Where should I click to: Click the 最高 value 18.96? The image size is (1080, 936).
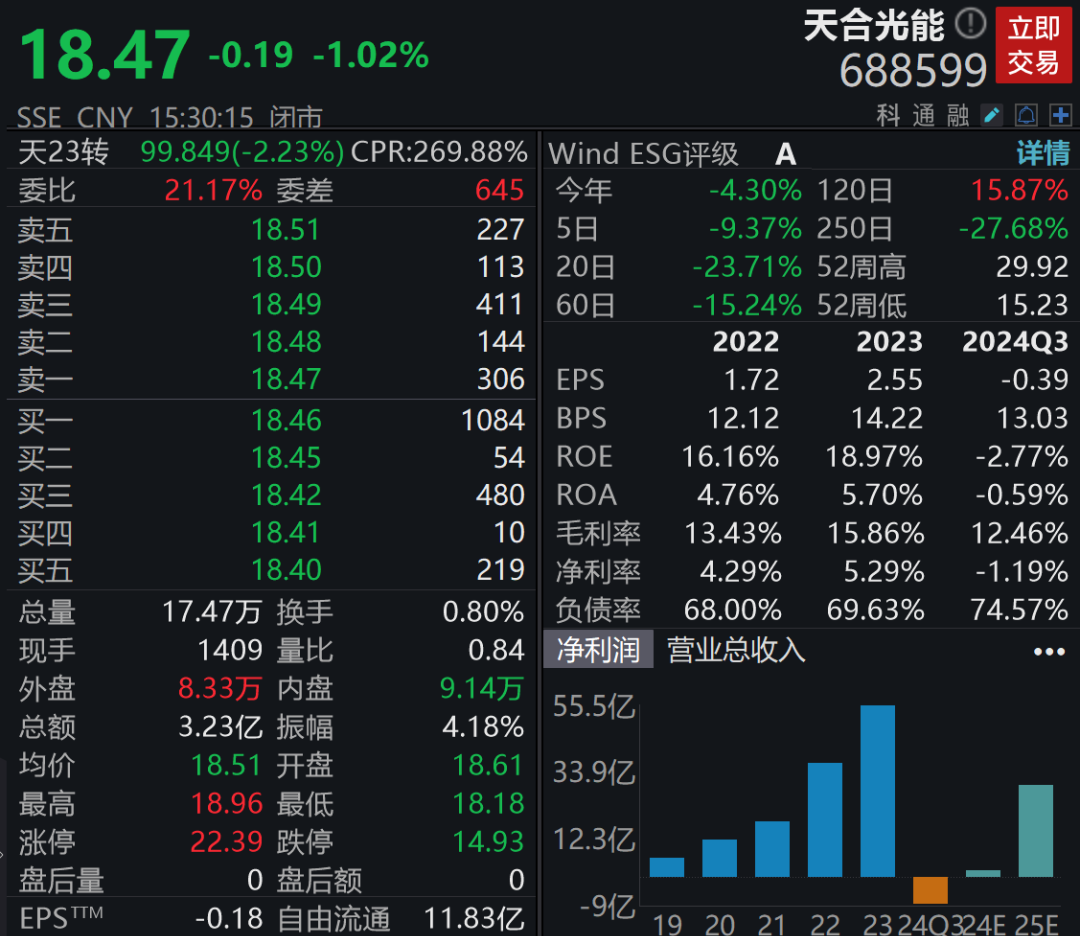[227, 803]
